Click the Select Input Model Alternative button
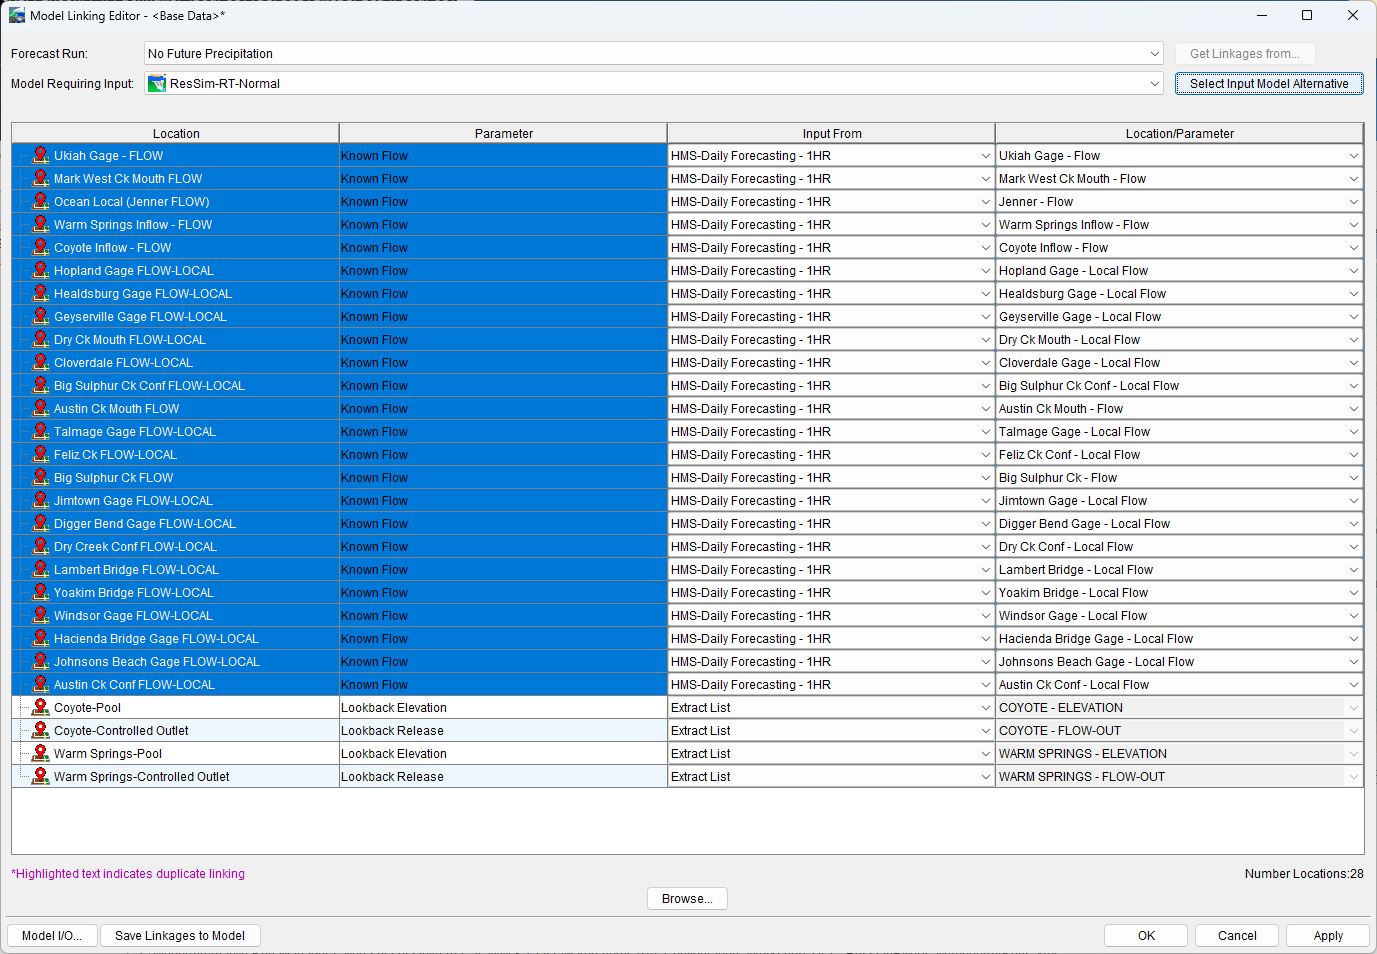 click(x=1268, y=83)
